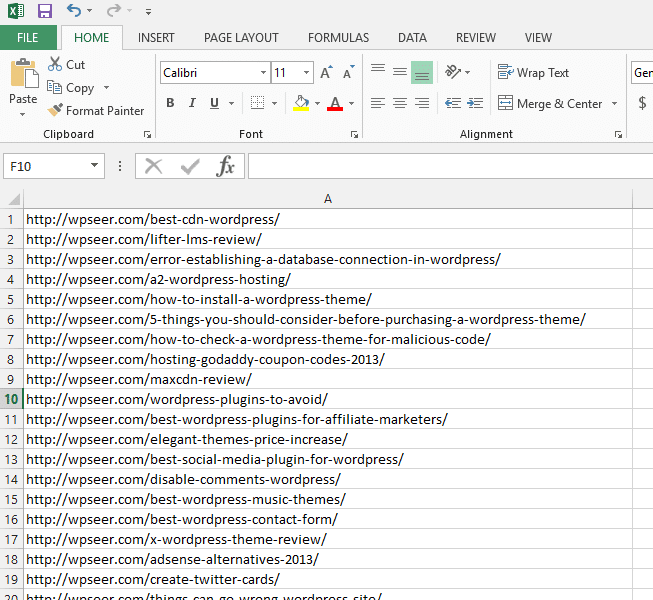
Task: Open the DATA tab
Action: (x=412, y=38)
